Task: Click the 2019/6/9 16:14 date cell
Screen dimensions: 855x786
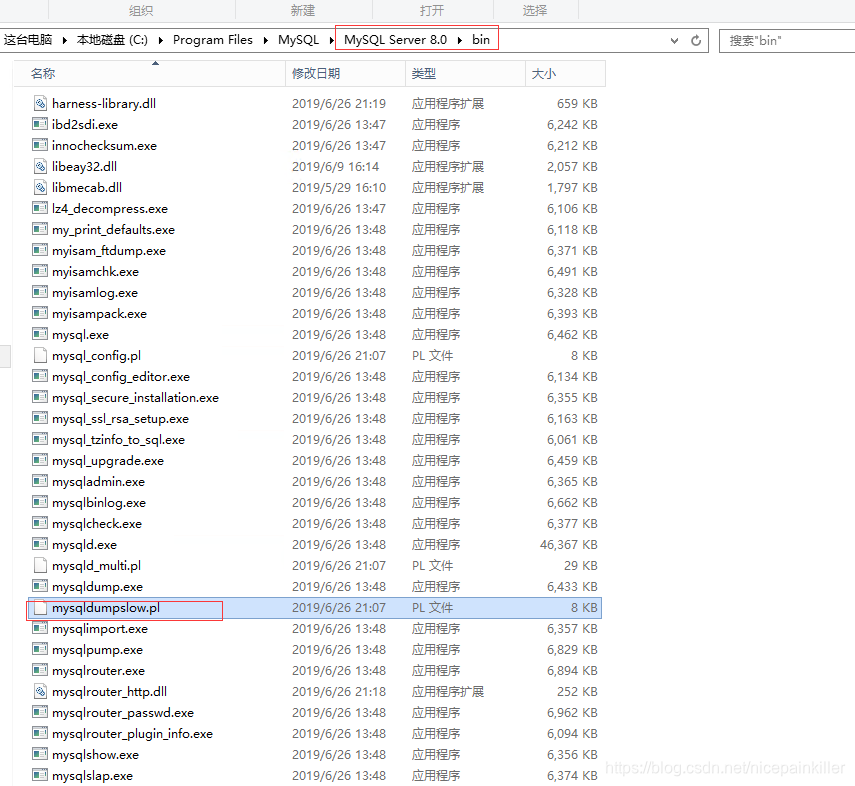Action: pyautogui.click(x=335, y=166)
